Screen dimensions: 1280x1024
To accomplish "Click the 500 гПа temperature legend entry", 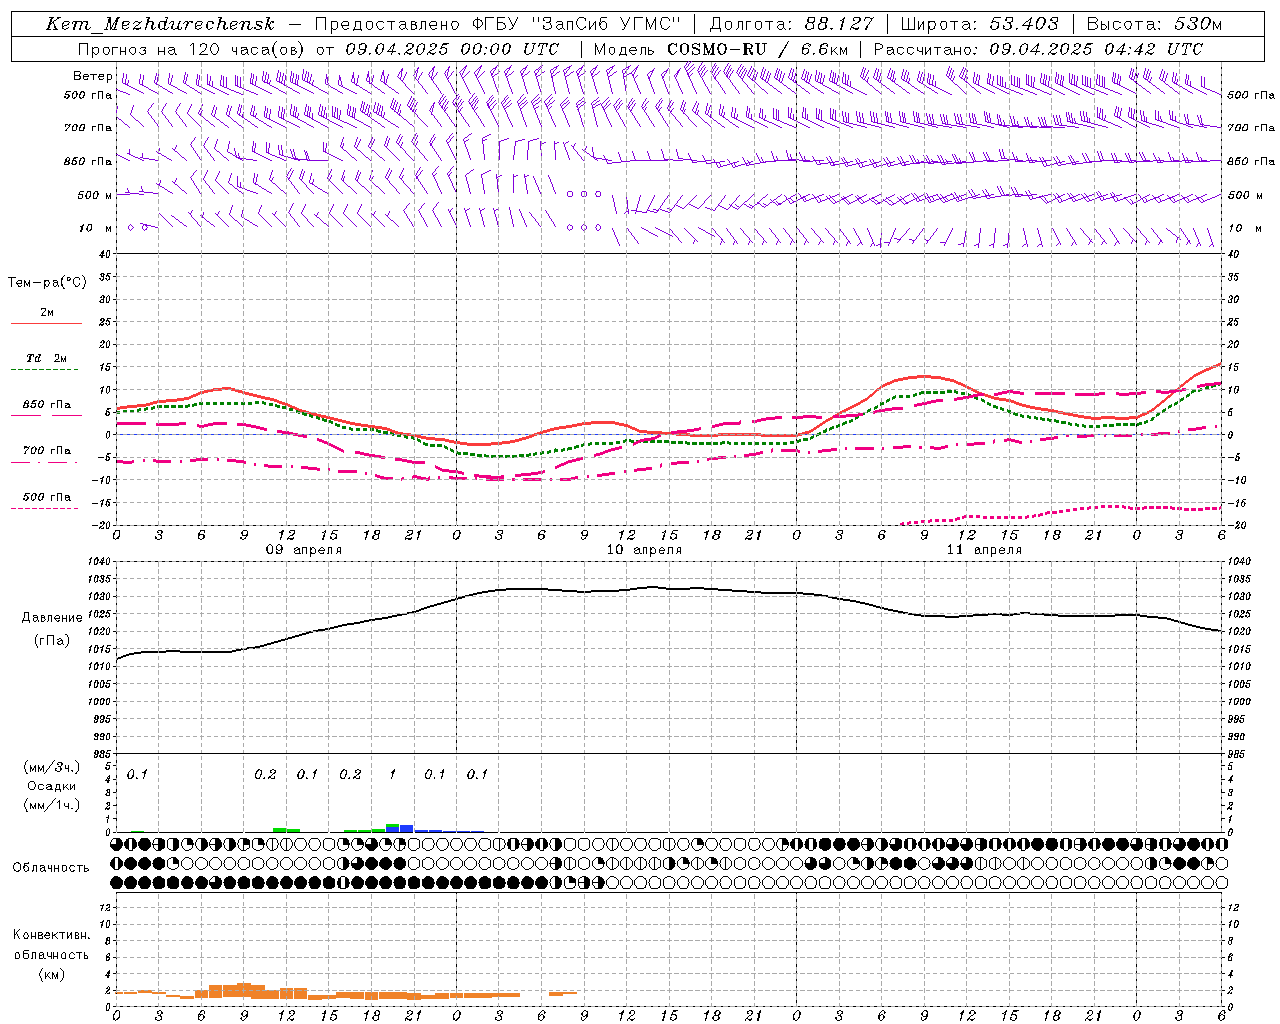I will tap(47, 497).
